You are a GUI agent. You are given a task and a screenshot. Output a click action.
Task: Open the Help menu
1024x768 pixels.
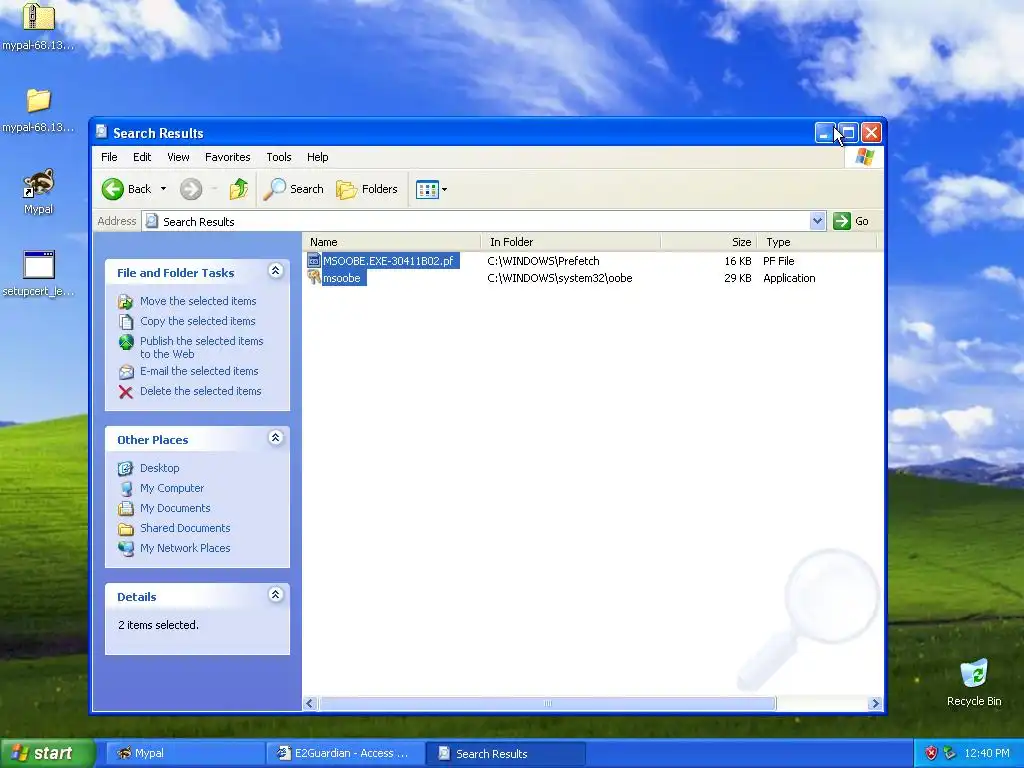pyautogui.click(x=317, y=157)
